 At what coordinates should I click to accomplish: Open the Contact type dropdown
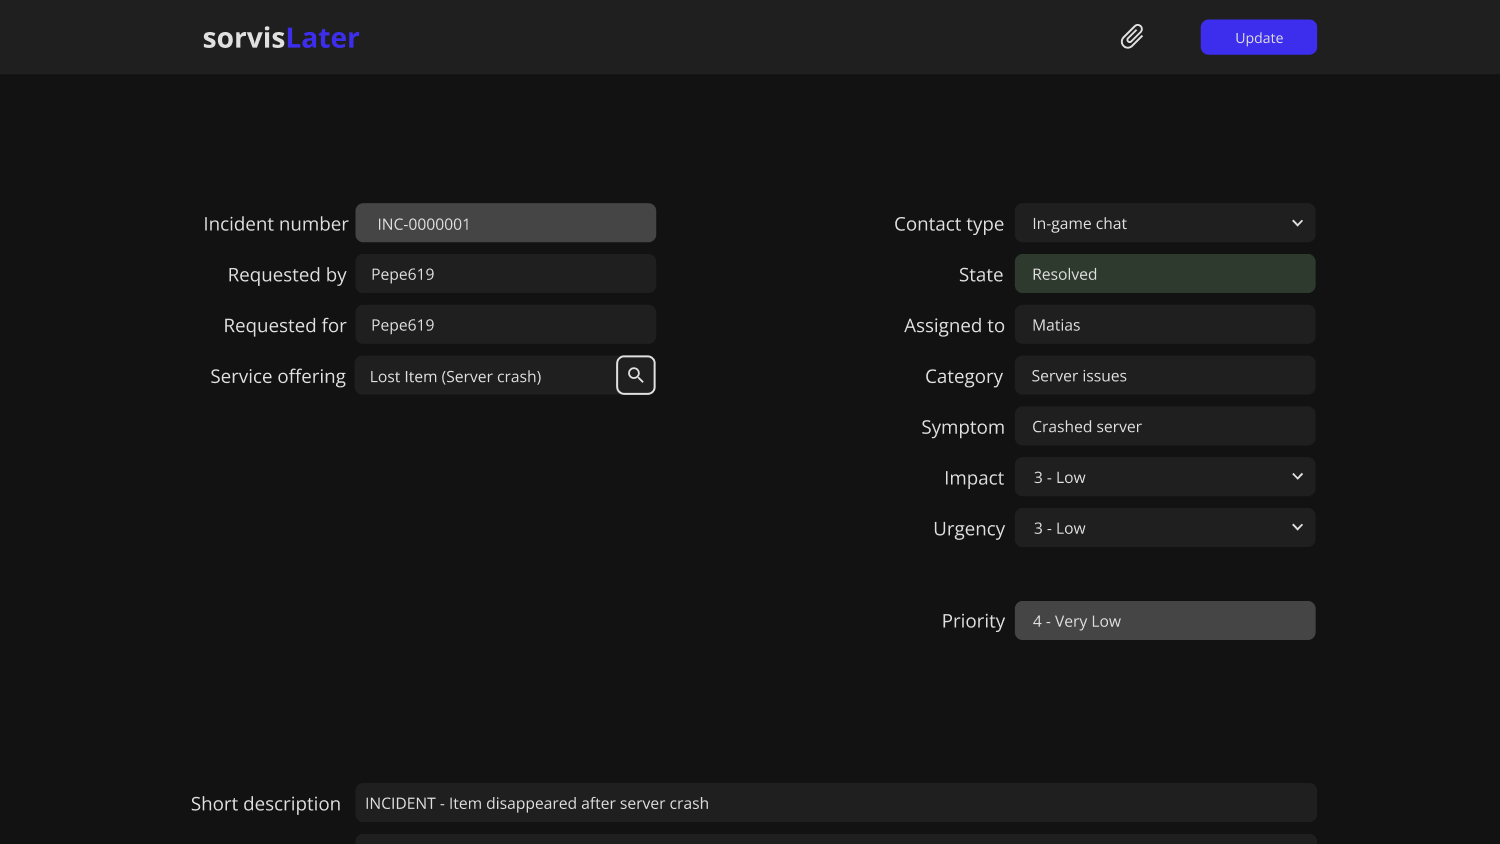pyautogui.click(x=1165, y=223)
